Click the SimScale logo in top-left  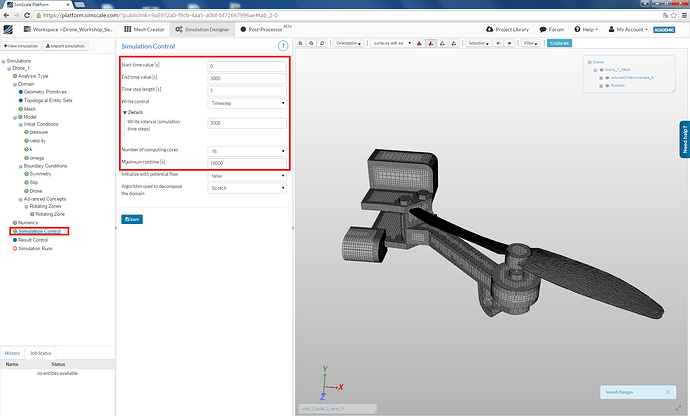(10, 30)
